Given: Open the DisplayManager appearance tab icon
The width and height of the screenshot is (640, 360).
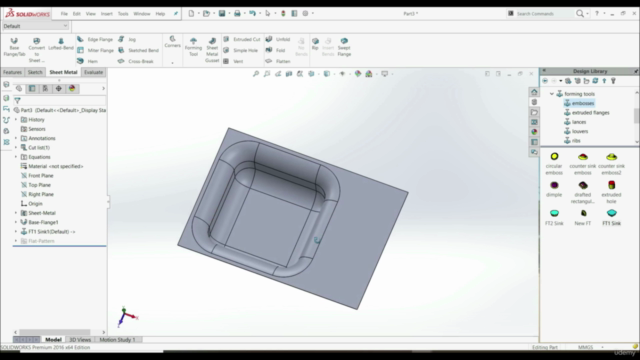Looking at the screenshot, I should pyautogui.click(x=72, y=89).
